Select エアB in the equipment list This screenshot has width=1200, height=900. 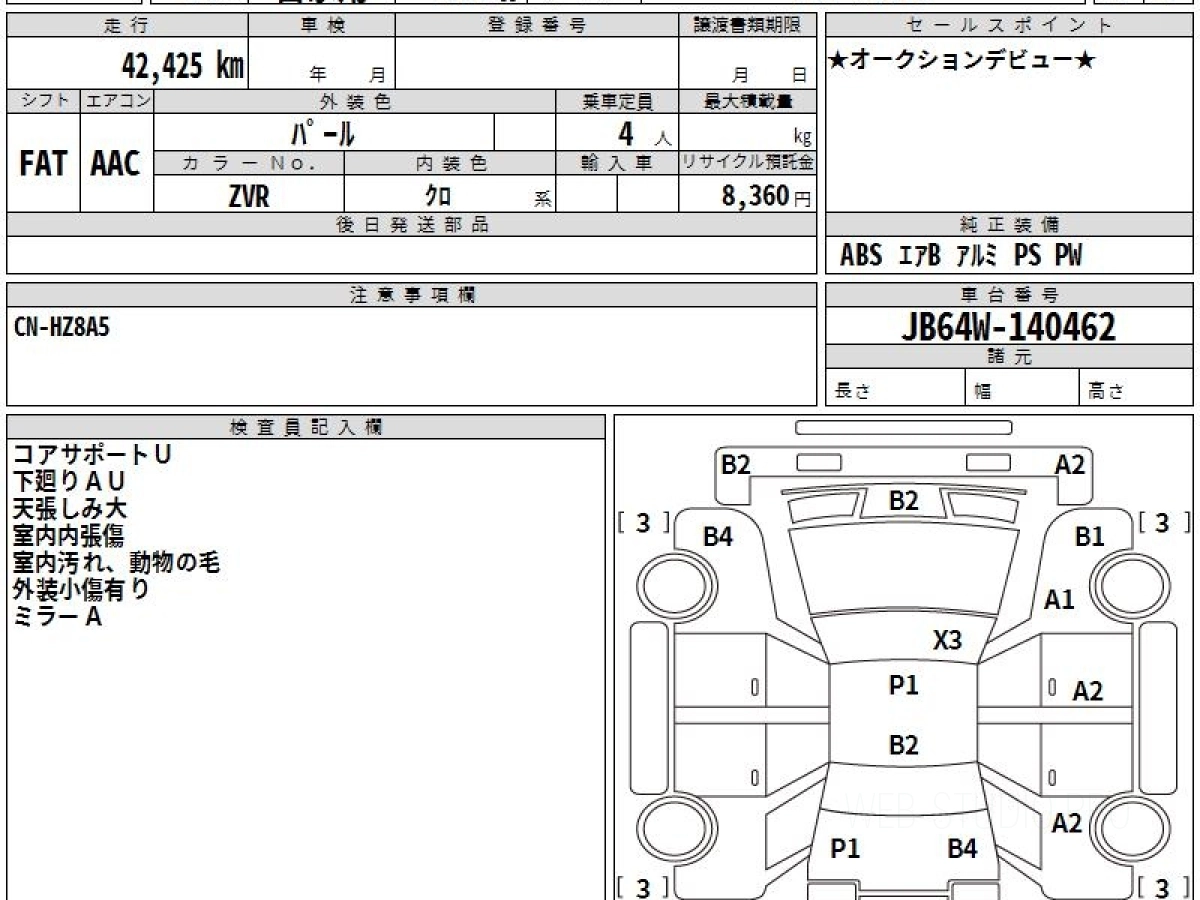(920, 256)
